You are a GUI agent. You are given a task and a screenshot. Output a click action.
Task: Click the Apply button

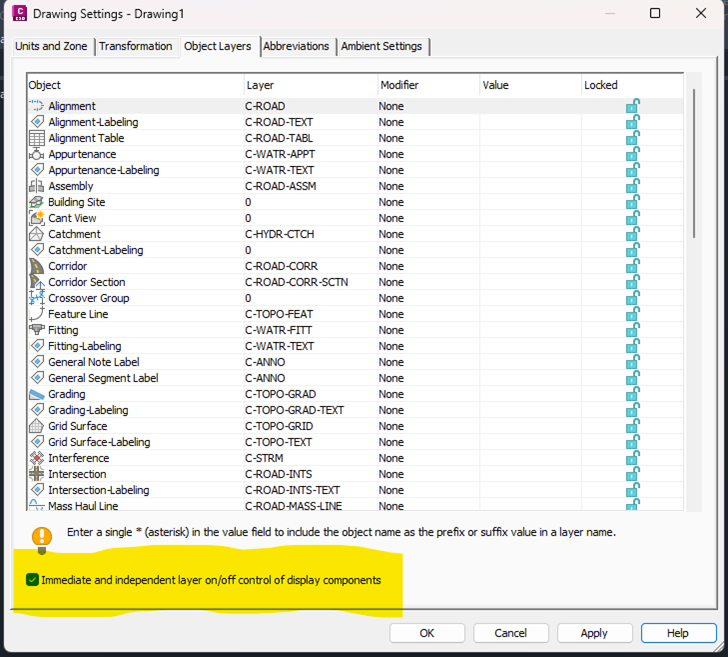pyautogui.click(x=594, y=633)
